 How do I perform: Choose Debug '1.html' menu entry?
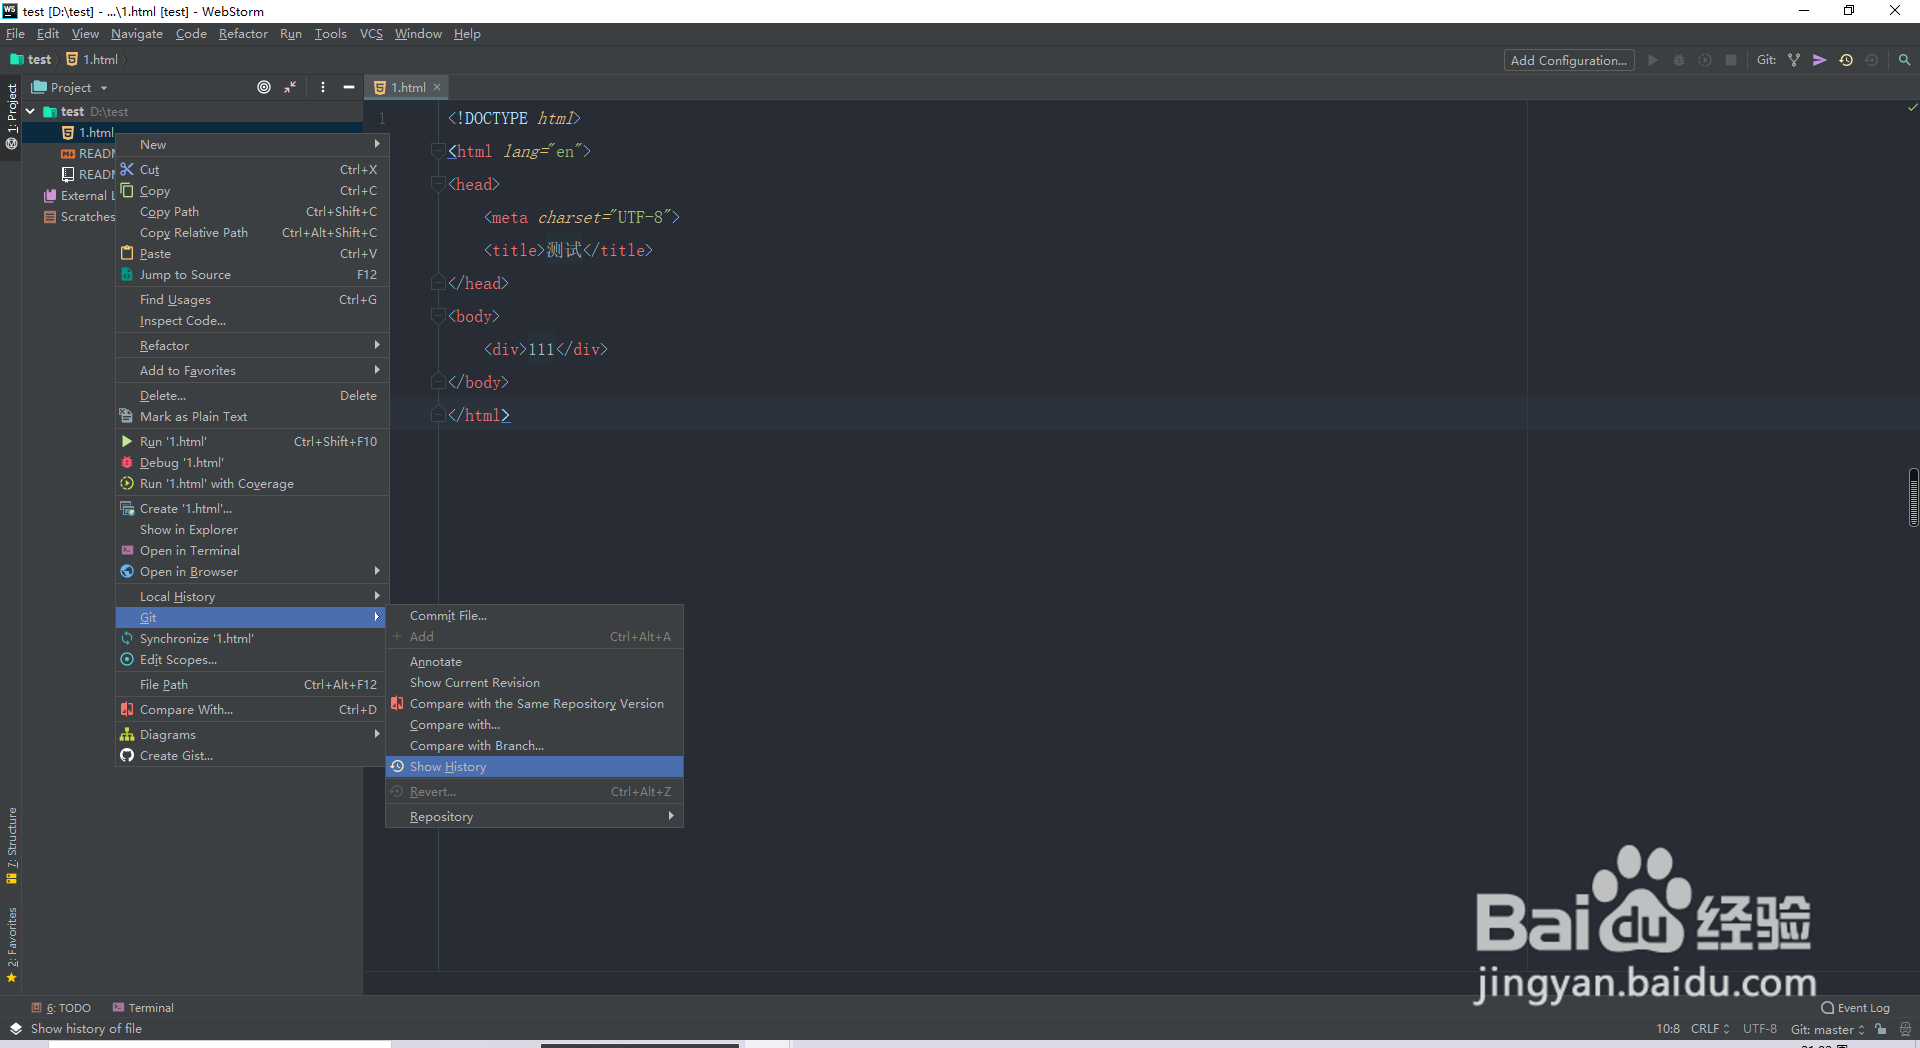click(252, 463)
